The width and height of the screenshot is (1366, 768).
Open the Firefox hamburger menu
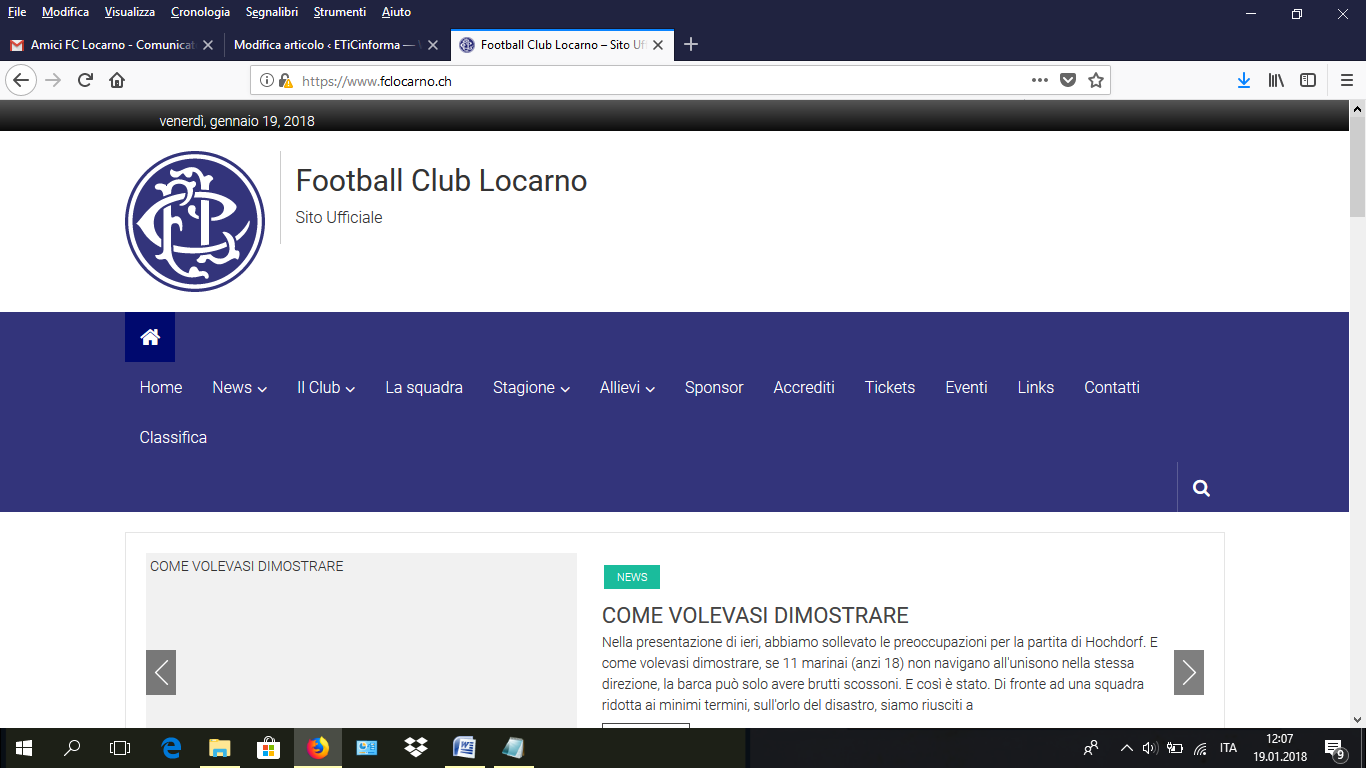click(1347, 80)
